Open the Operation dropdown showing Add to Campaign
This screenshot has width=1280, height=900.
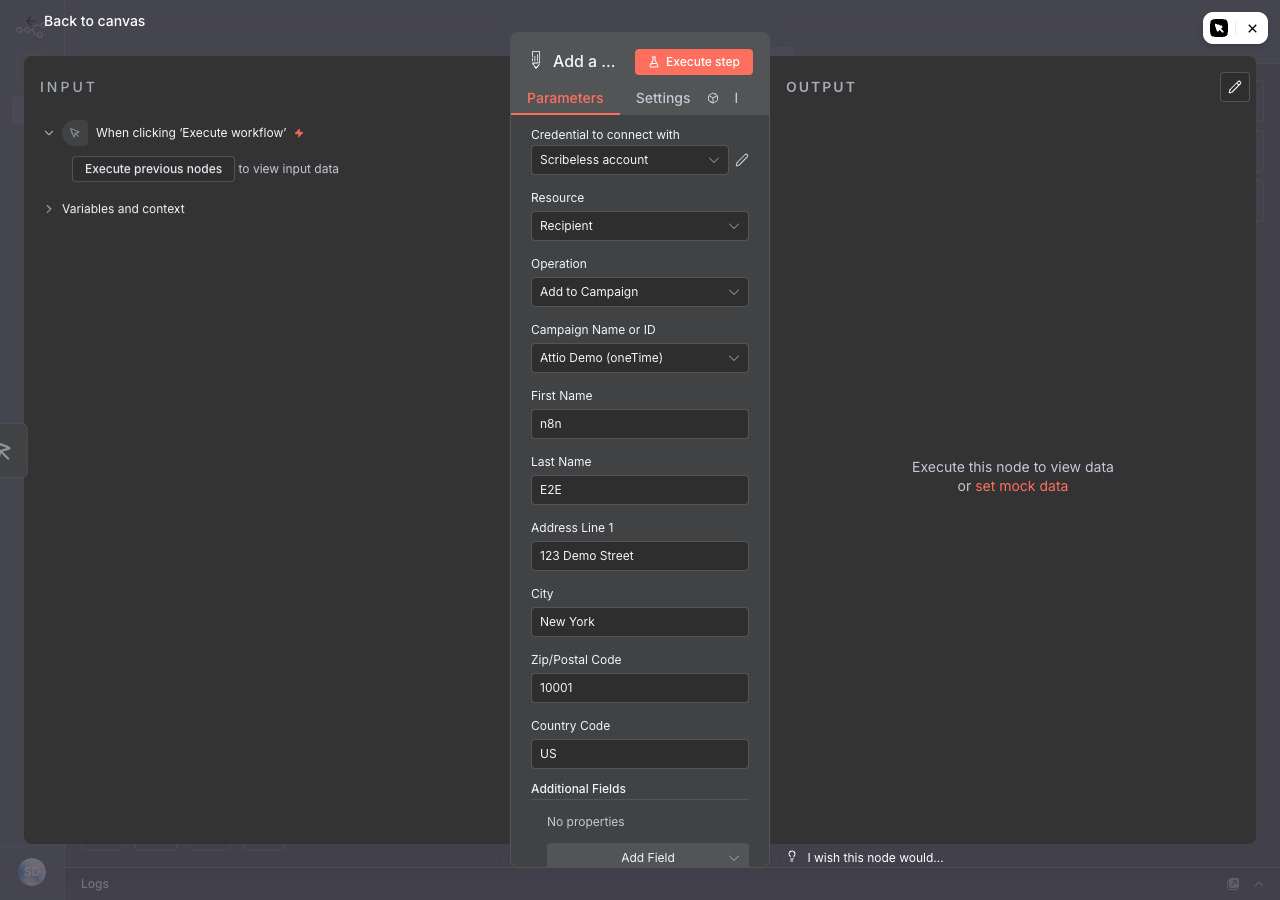click(x=640, y=292)
